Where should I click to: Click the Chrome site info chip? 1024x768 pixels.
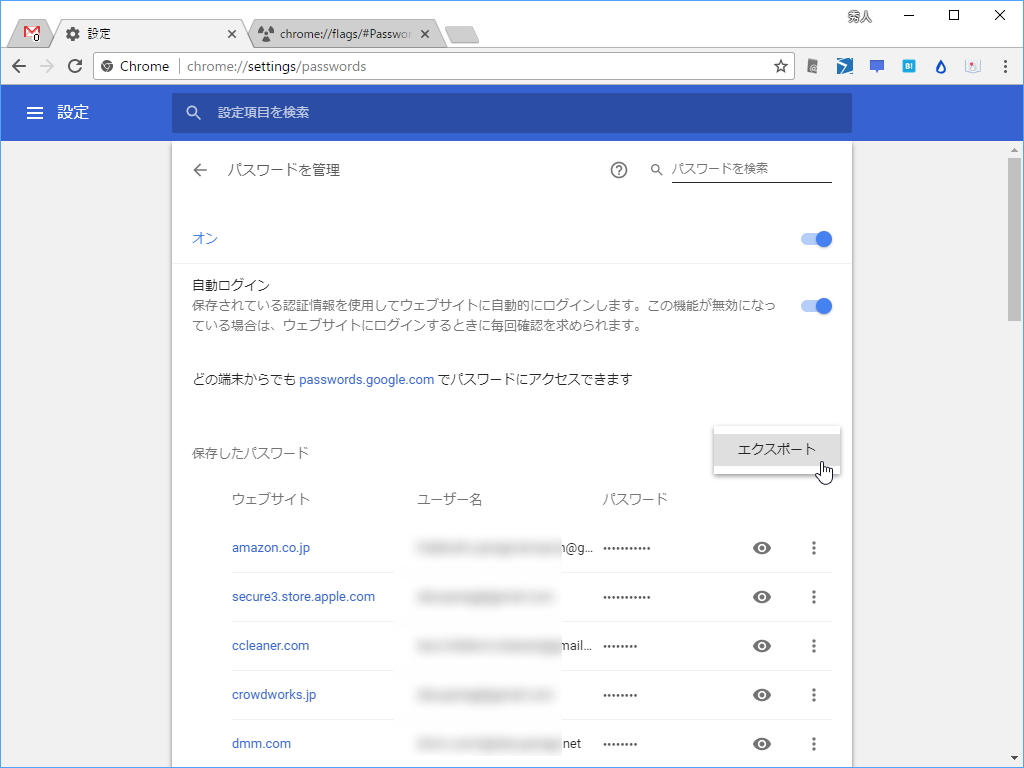[135, 66]
